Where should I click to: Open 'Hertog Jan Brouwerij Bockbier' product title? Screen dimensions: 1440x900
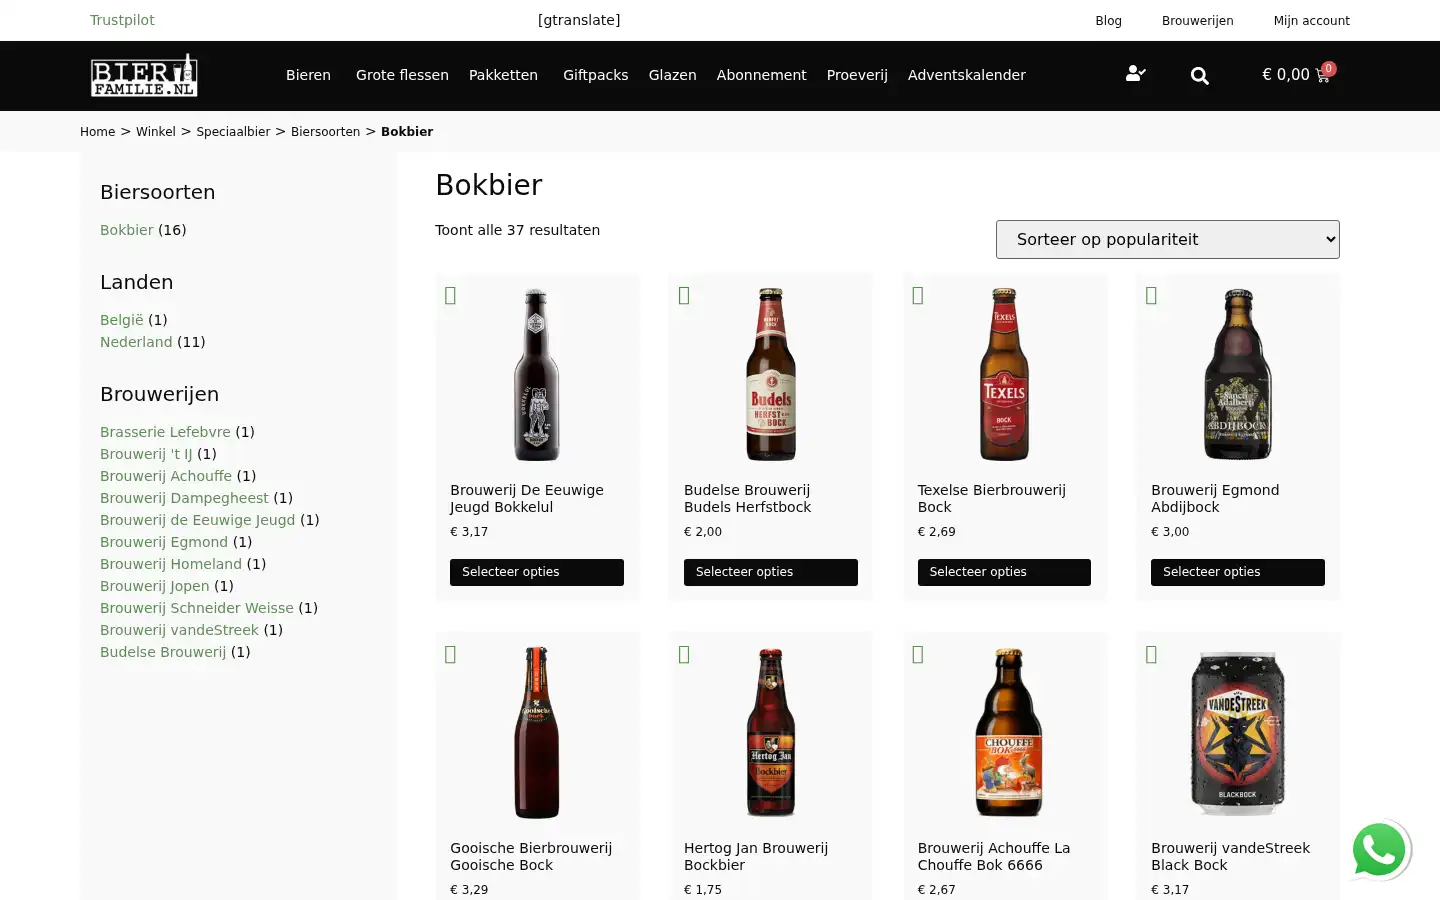click(x=756, y=856)
